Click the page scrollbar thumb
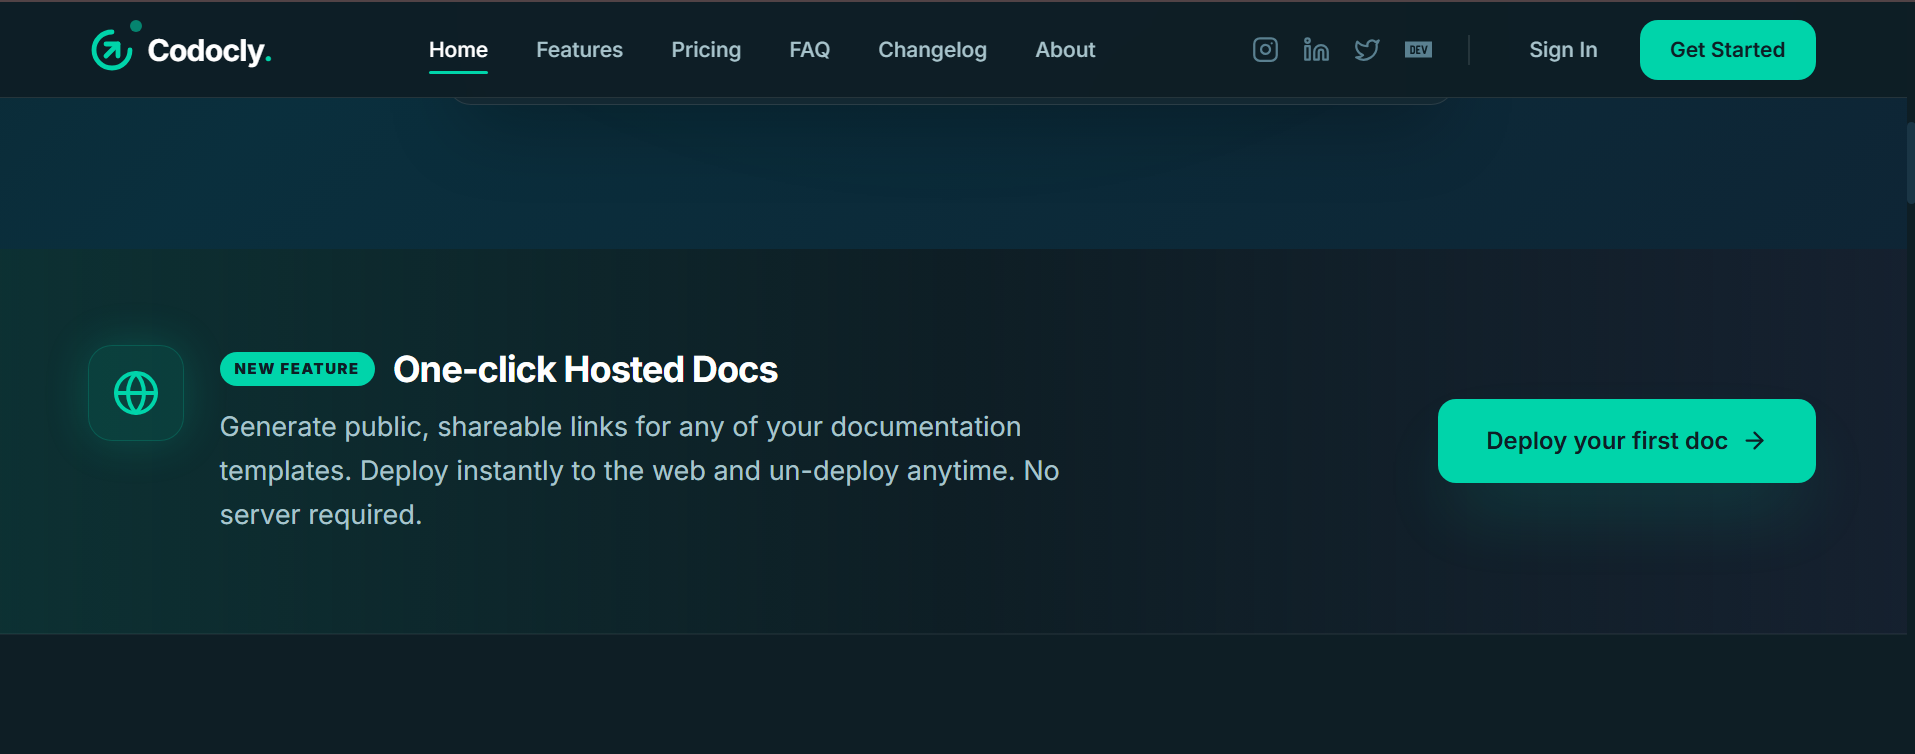This screenshot has width=1915, height=754. click(1910, 162)
